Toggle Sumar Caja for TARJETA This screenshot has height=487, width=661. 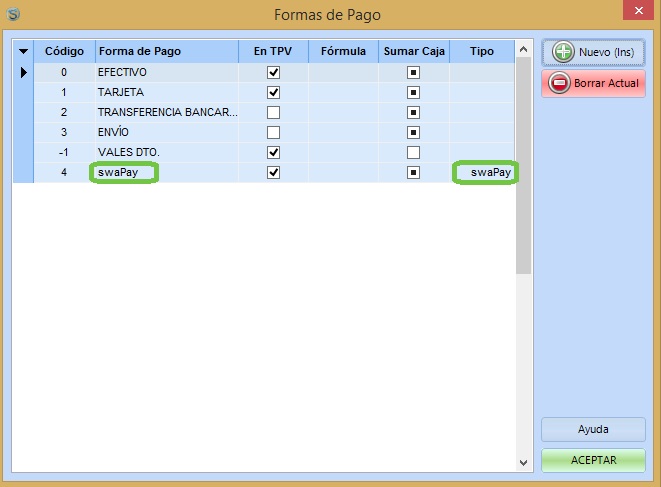413,92
